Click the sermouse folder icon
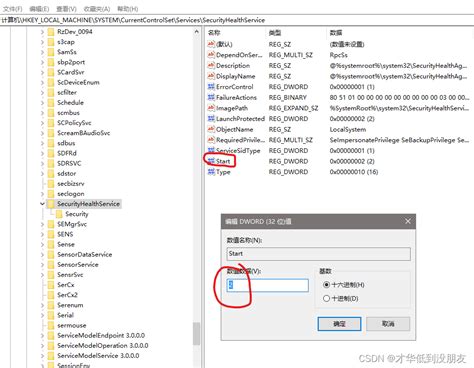The width and height of the screenshot is (474, 368). (51, 325)
